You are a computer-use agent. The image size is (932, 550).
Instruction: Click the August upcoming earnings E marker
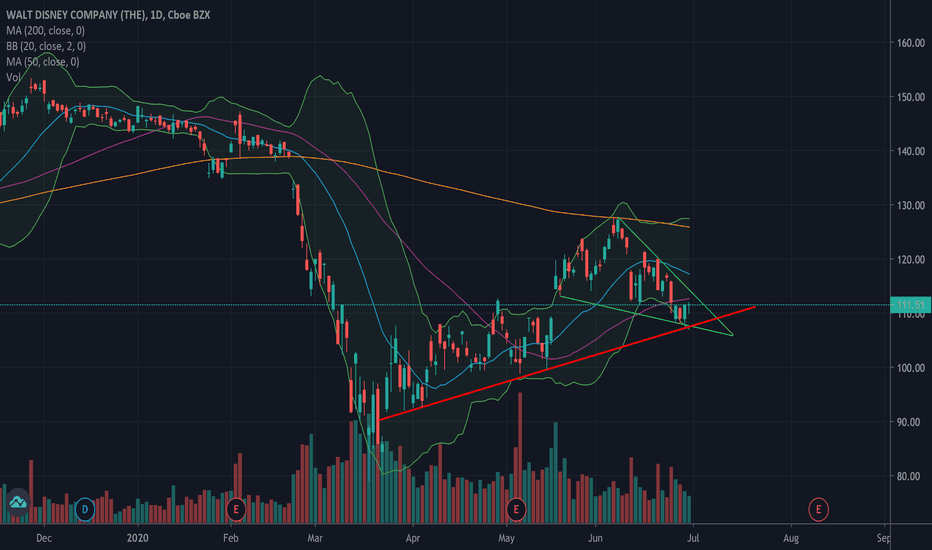click(x=818, y=510)
